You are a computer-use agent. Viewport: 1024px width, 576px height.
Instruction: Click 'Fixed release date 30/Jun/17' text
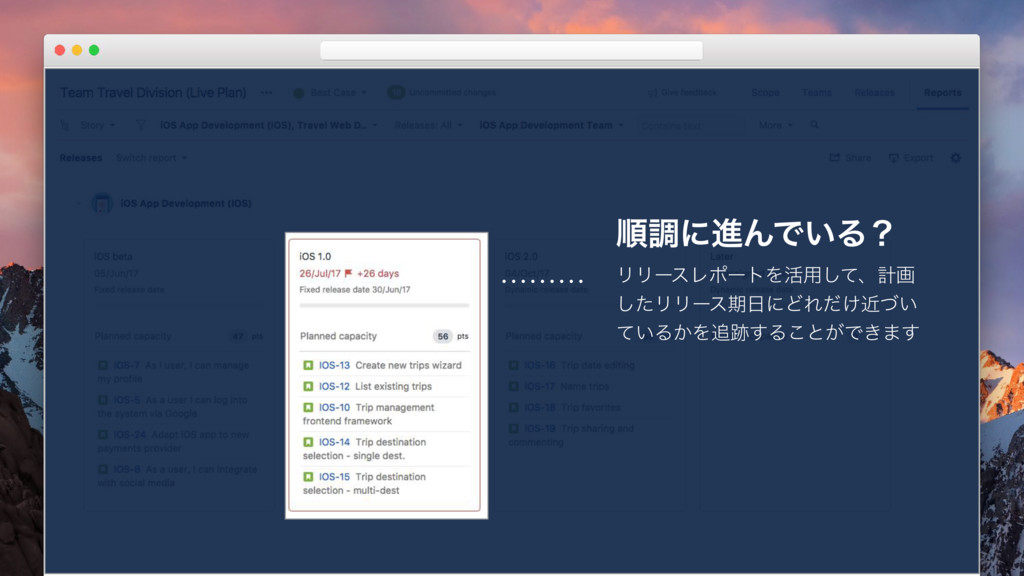[355, 289]
